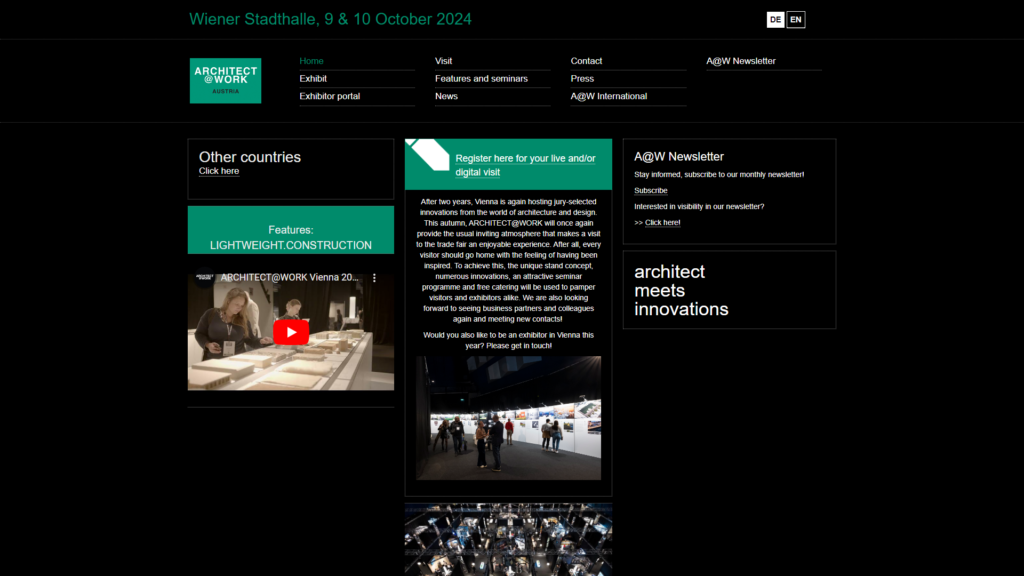Open the Contact page
Screen dimensions: 1024x576
[586, 61]
